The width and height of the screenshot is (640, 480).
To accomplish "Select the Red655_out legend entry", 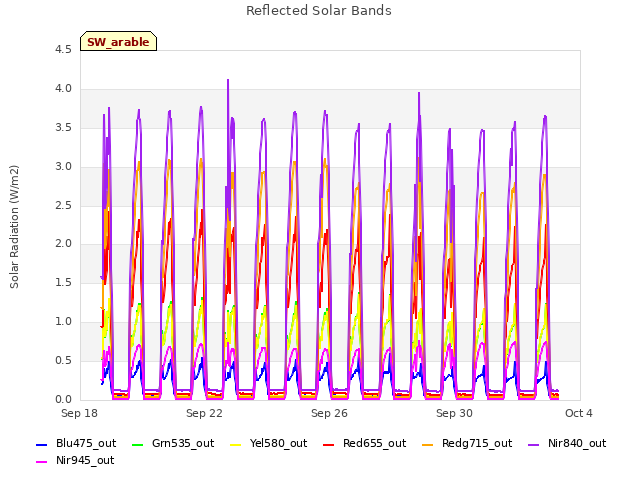I will click(x=364, y=443).
